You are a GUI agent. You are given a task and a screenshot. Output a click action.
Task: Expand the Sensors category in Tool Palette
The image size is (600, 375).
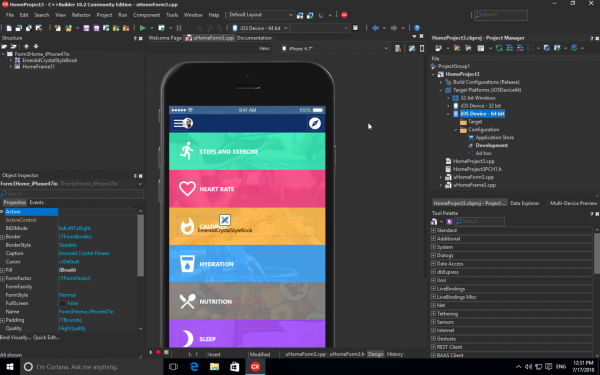pyautogui.click(x=434, y=322)
